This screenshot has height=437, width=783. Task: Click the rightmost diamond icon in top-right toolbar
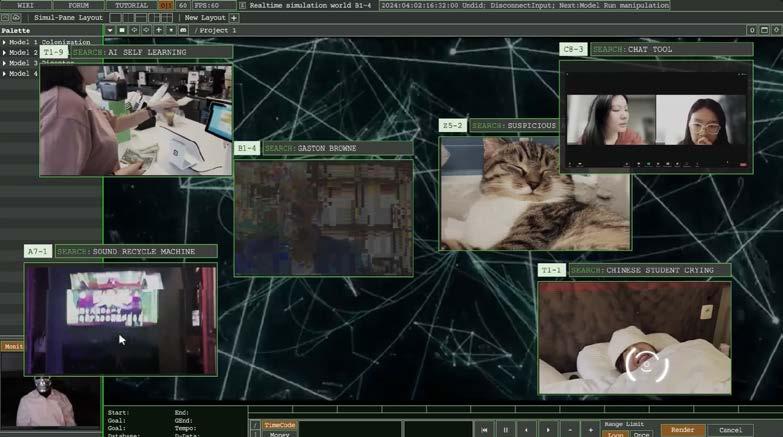pyautogui.click(x=777, y=30)
